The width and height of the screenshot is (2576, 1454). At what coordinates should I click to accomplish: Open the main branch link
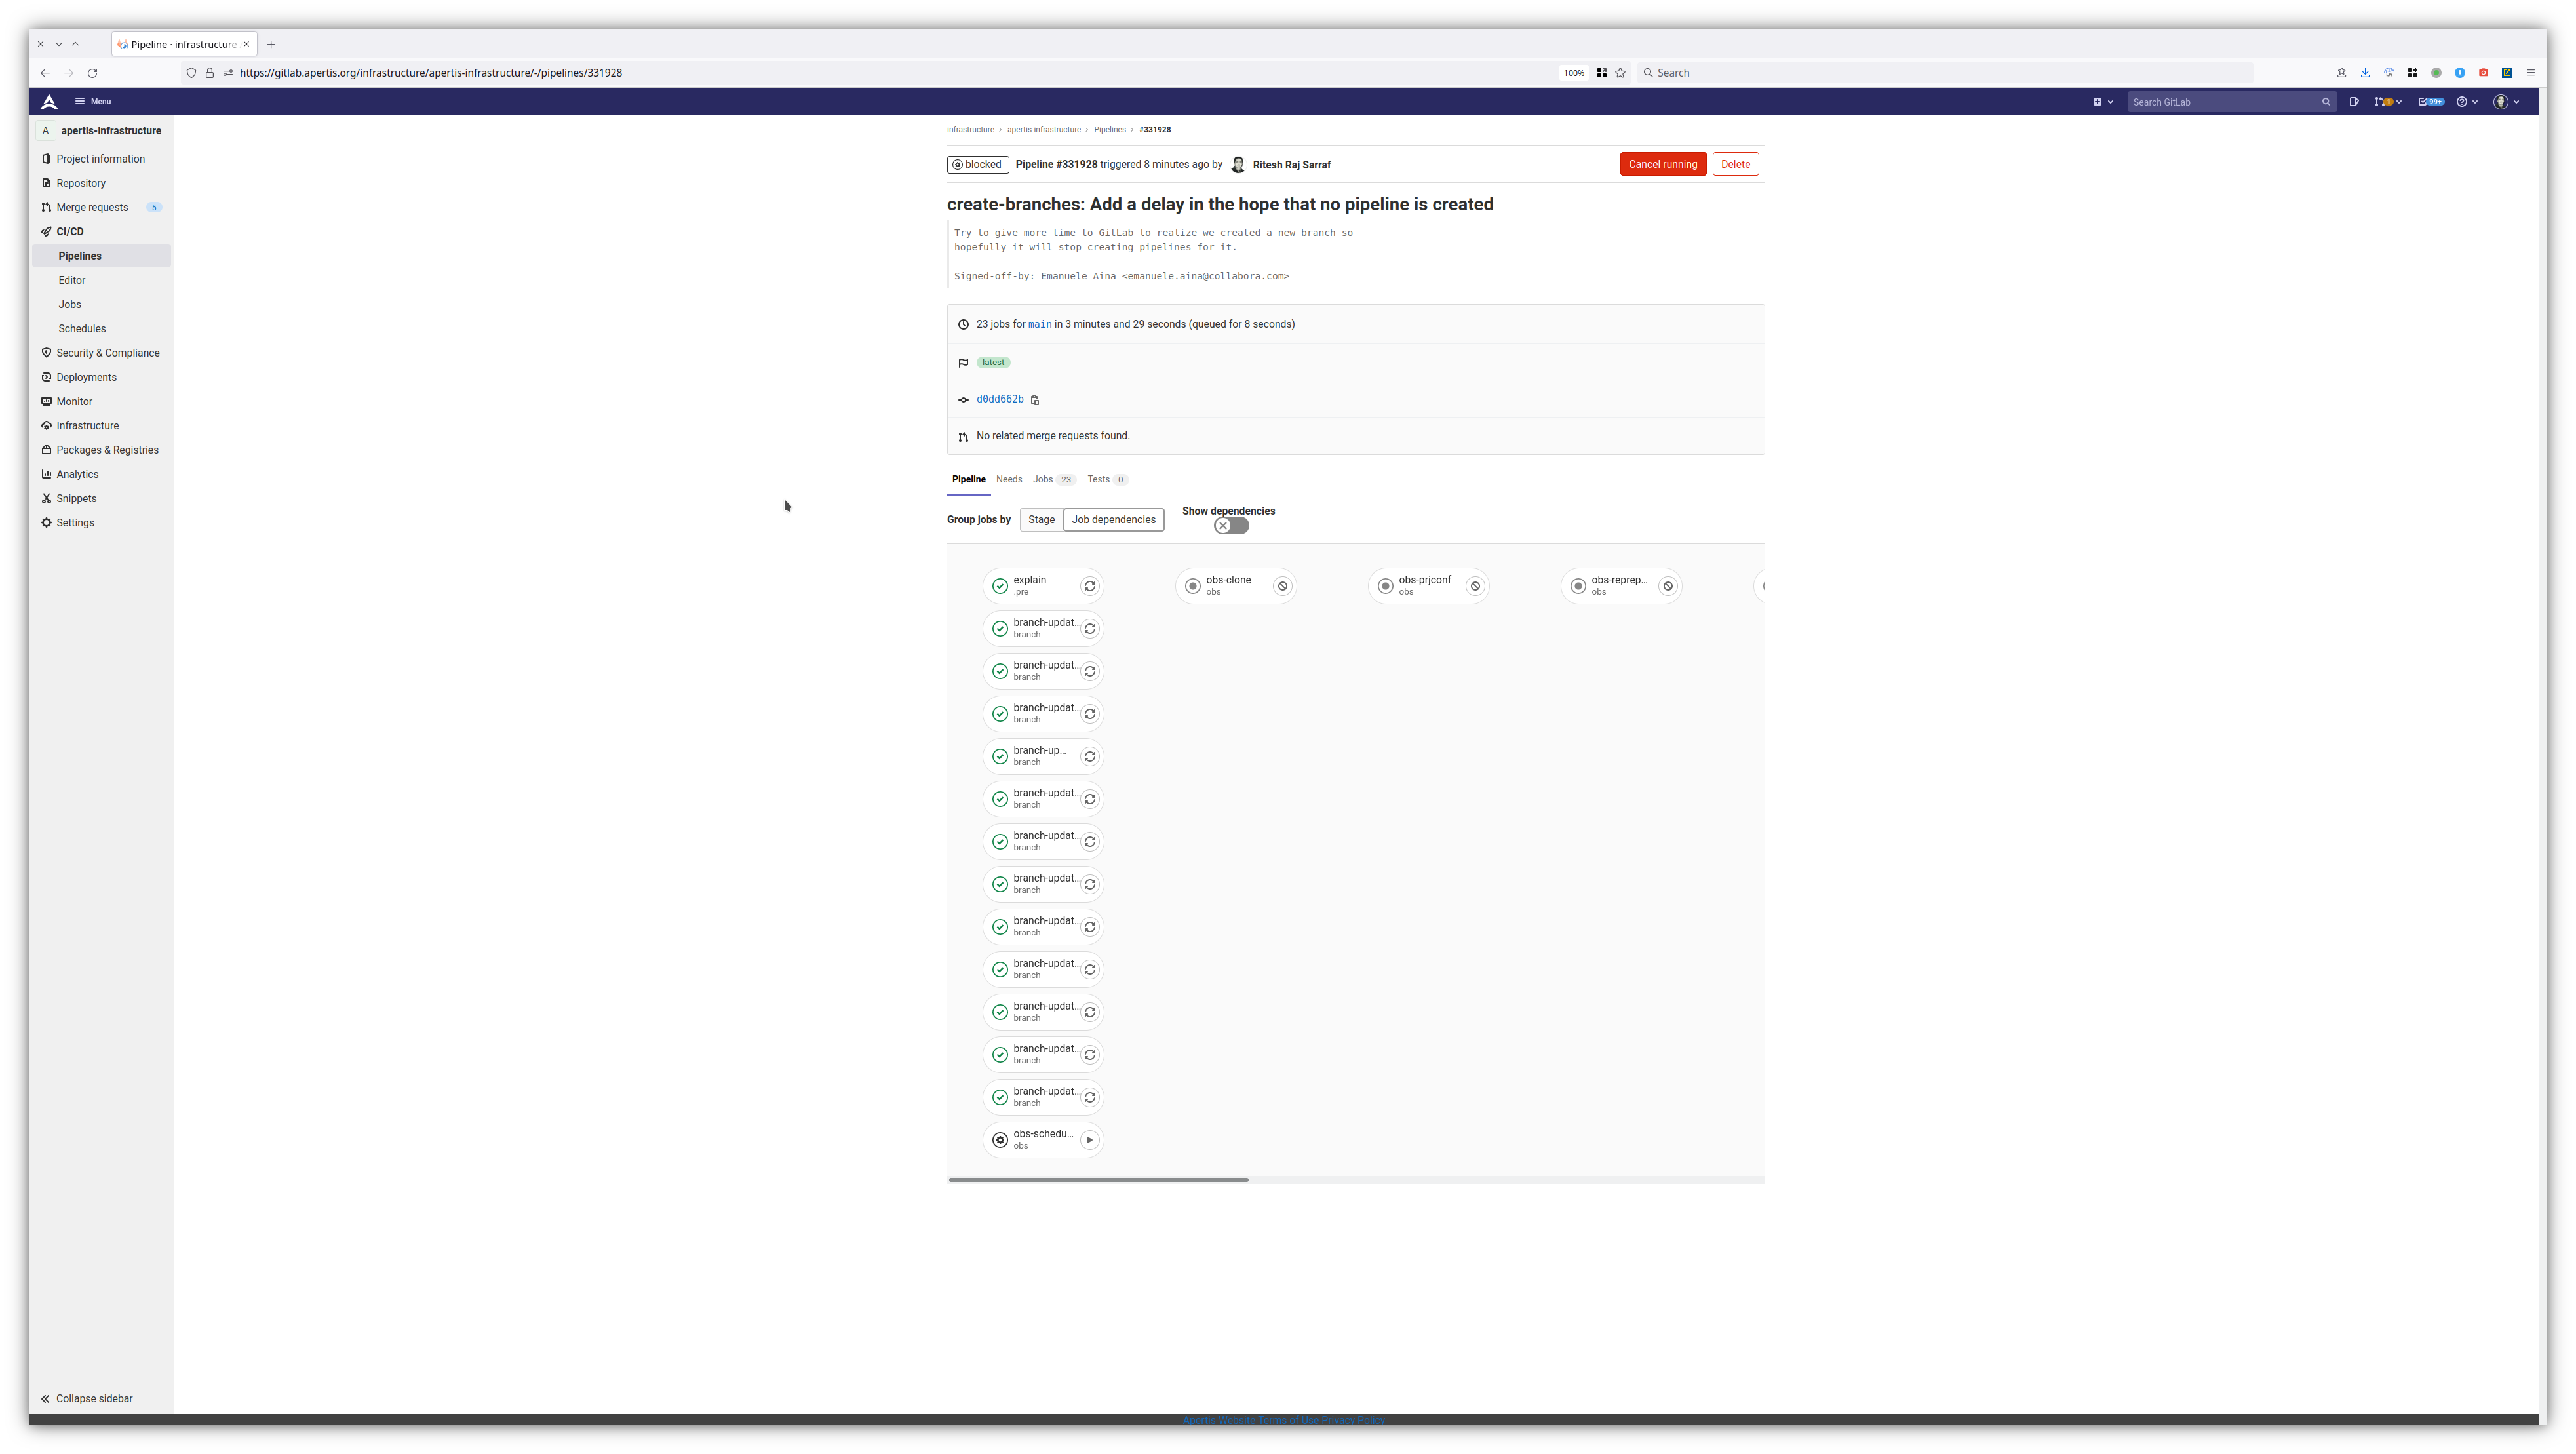tap(1039, 325)
